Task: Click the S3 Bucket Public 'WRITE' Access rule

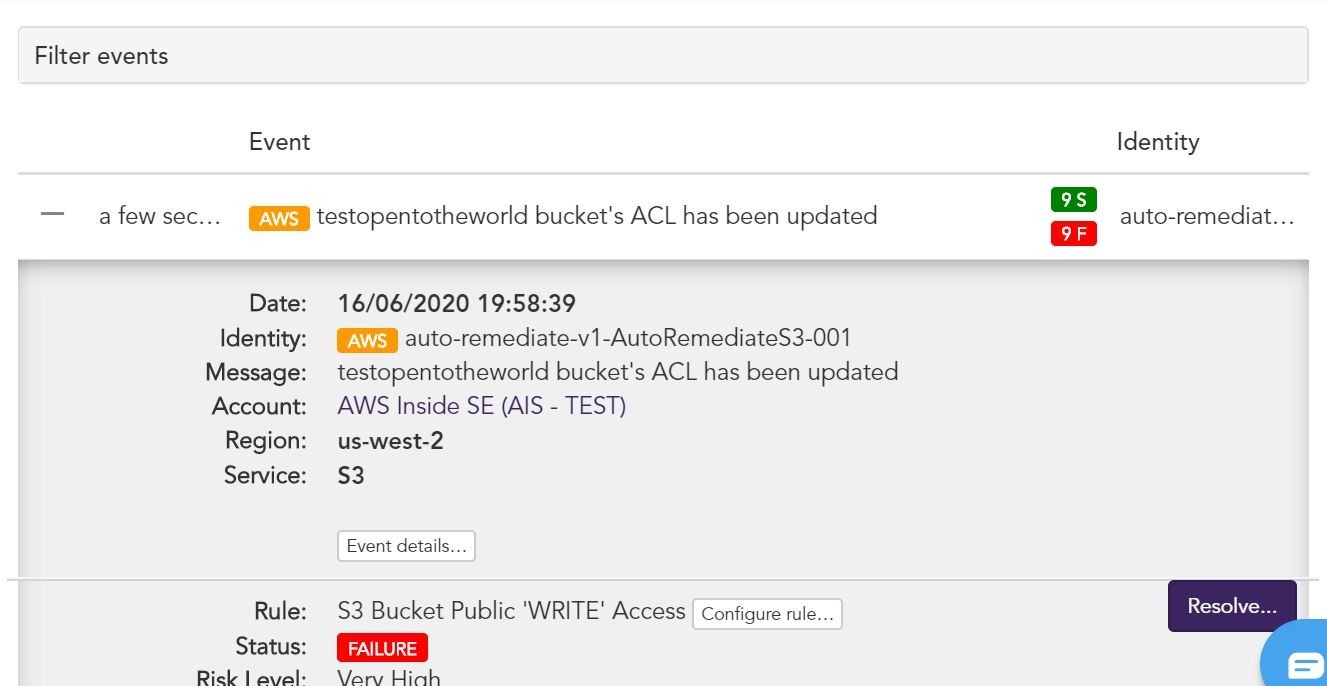Action: coord(512,611)
